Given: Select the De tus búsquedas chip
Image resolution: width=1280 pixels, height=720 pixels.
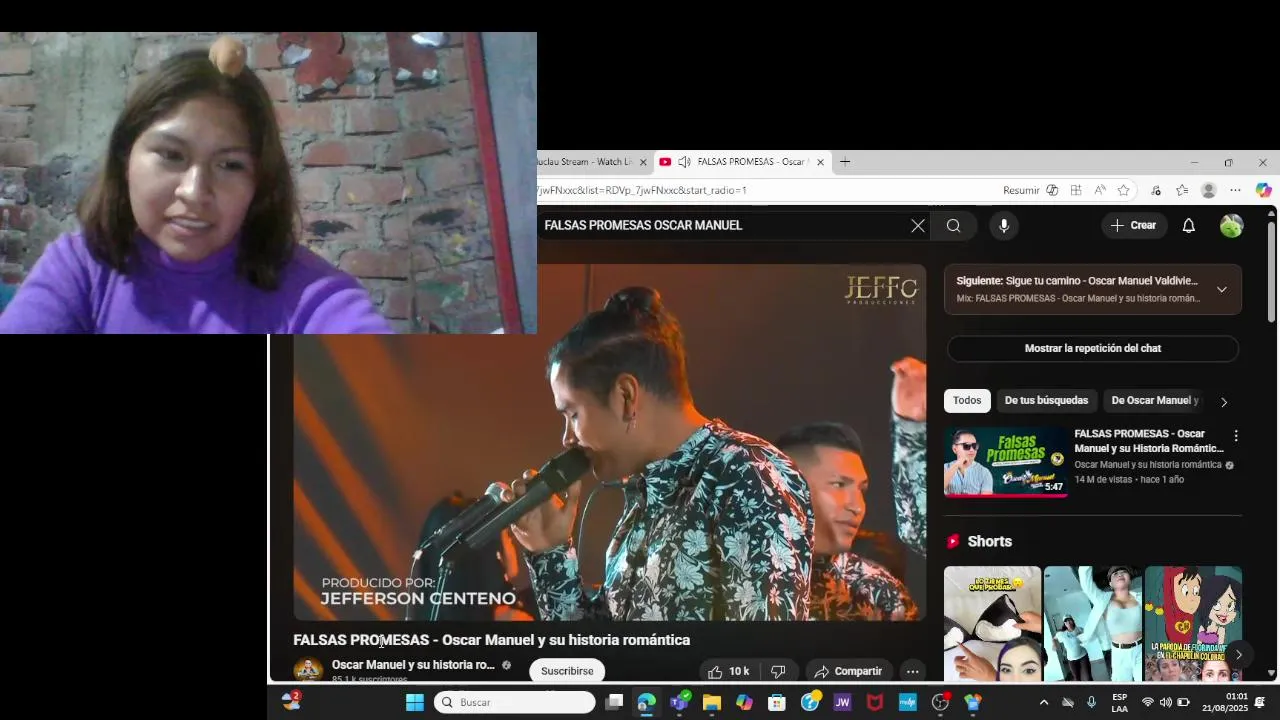Looking at the screenshot, I should tap(1046, 401).
